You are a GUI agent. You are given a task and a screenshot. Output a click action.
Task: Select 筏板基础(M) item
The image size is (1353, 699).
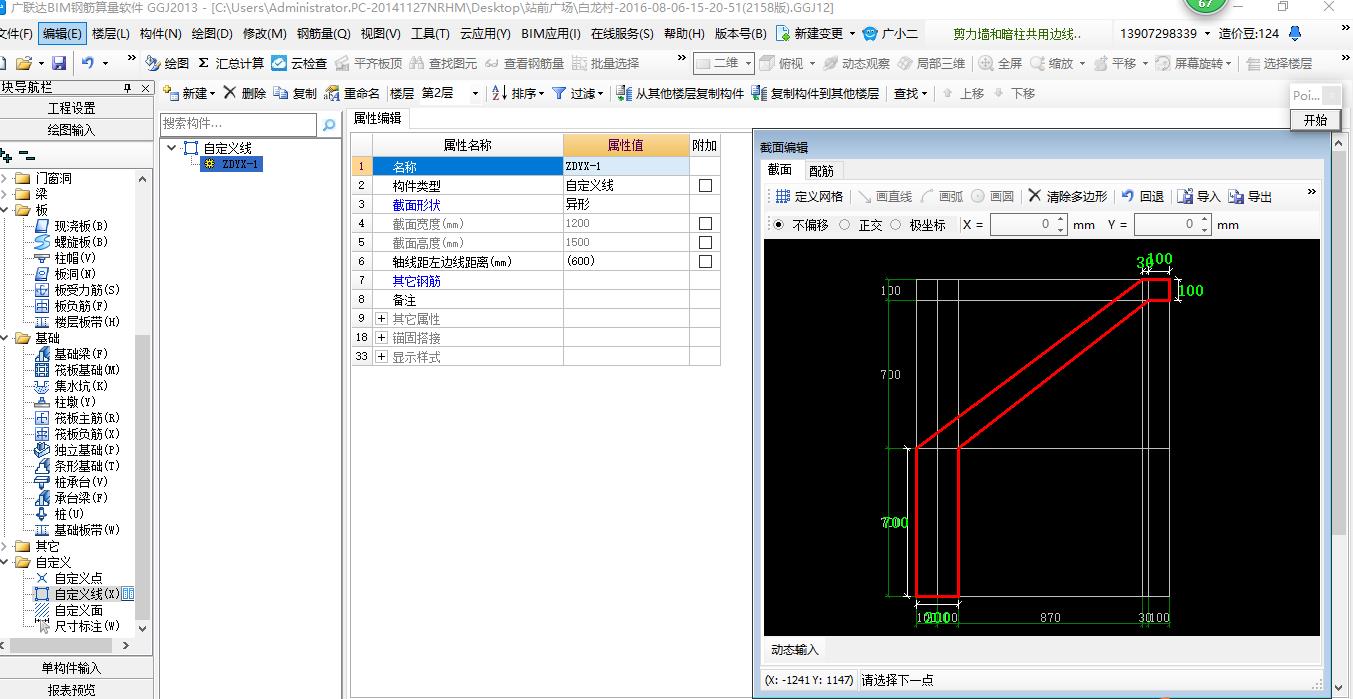pyautogui.click(x=86, y=370)
